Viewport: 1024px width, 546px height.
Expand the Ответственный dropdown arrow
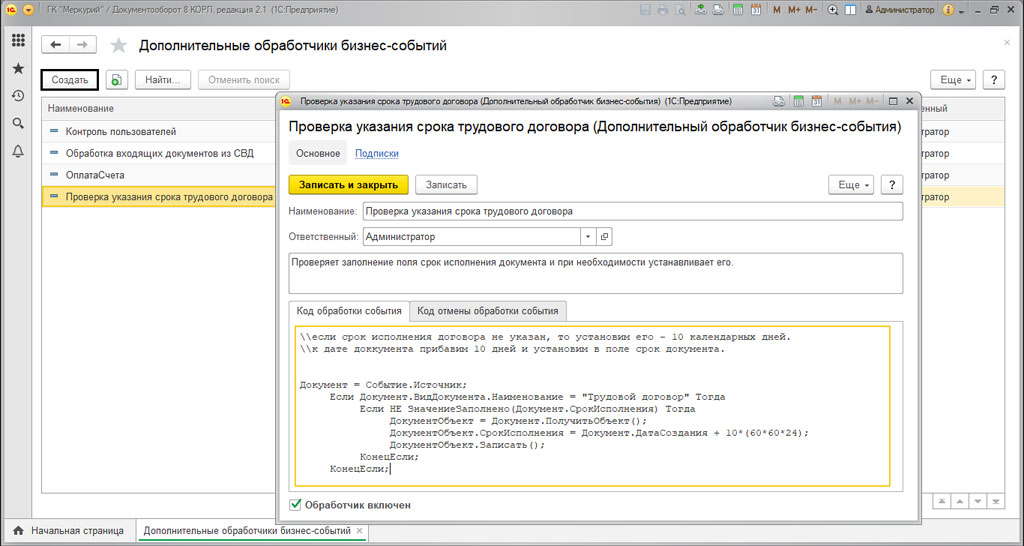tap(588, 237)
